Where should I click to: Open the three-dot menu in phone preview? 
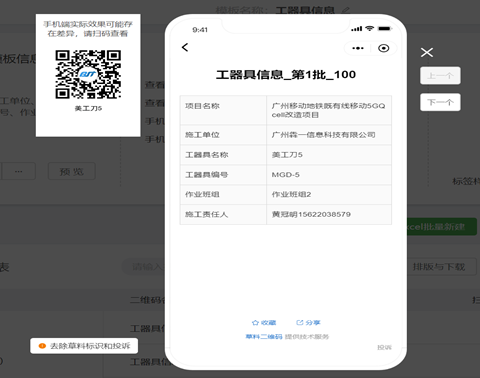[358, 48]
